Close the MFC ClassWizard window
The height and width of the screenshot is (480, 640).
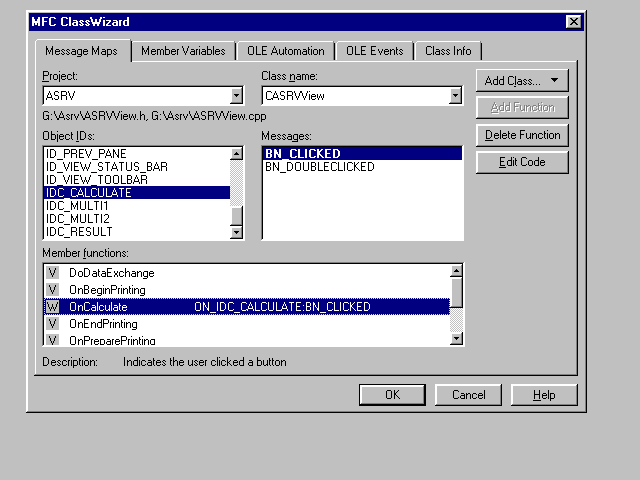(573, 22)
